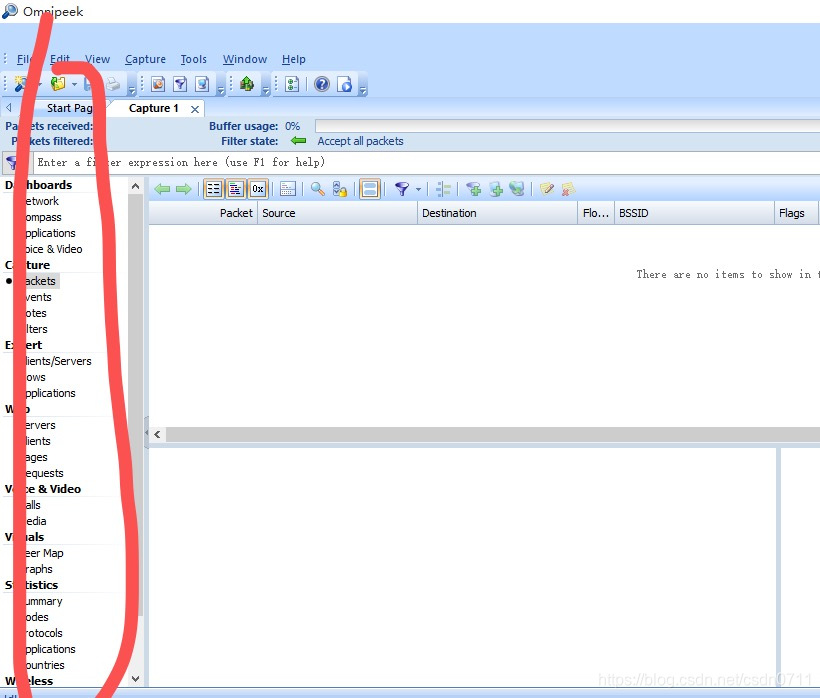The image size is (820, 698).
Task: Go to next packet with right green arrow
Action: [183, 189]
